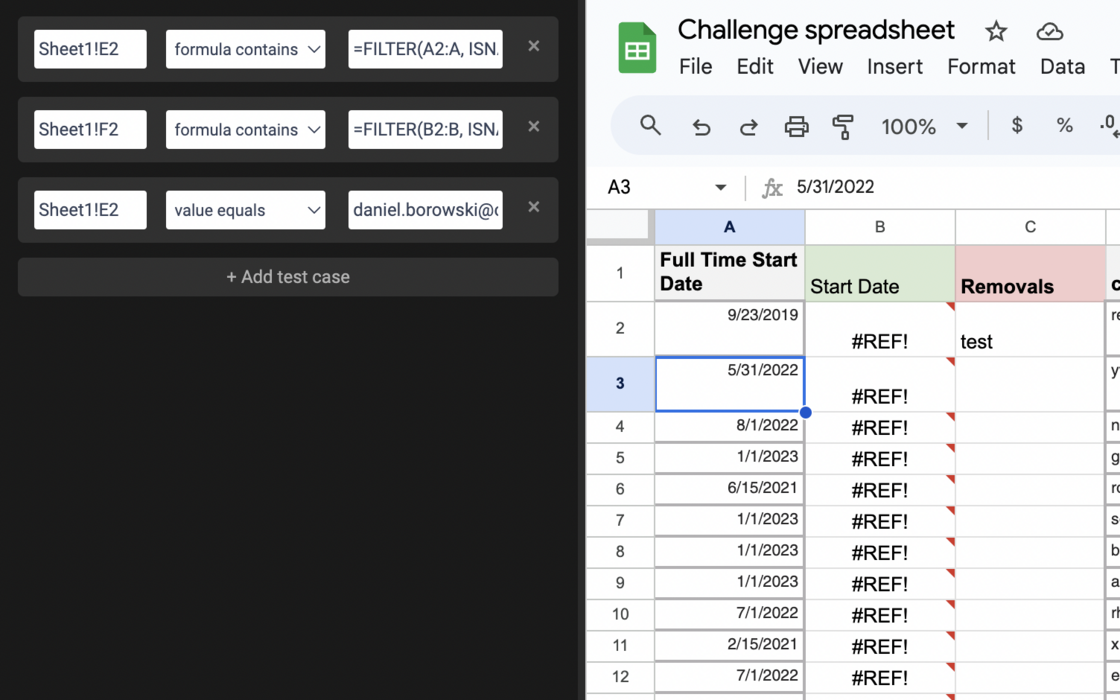Click the Add test case button
Screen dimensions: 1120x700
288,277
